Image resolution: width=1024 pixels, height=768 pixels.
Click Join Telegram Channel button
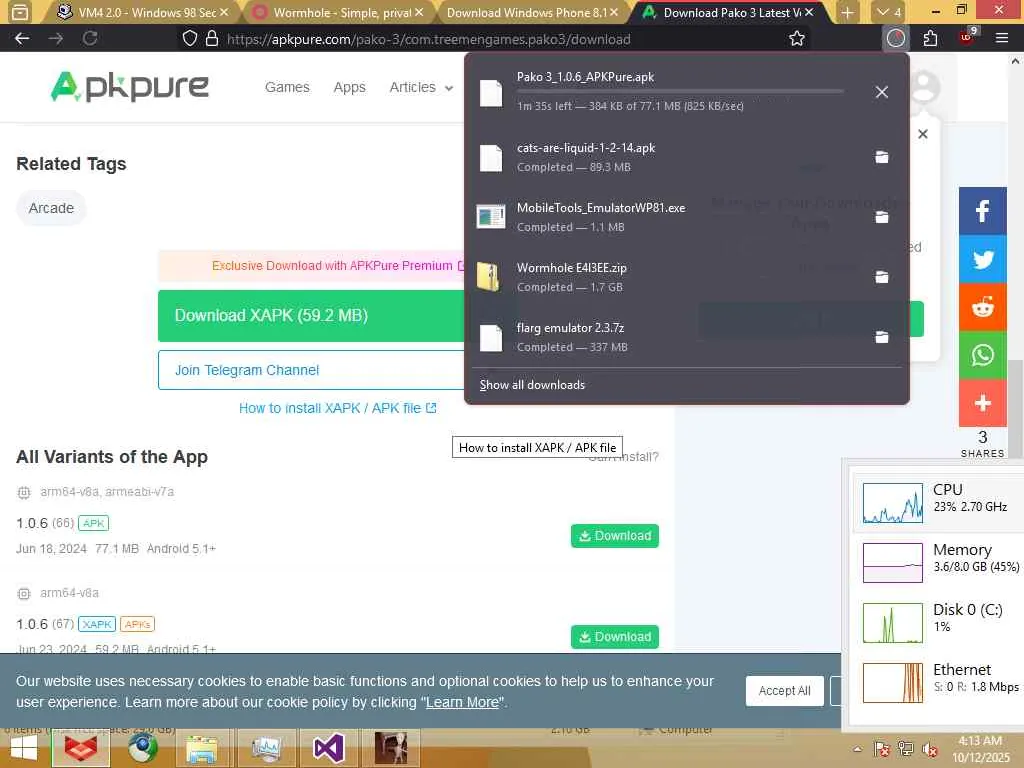tap(311, 370)
